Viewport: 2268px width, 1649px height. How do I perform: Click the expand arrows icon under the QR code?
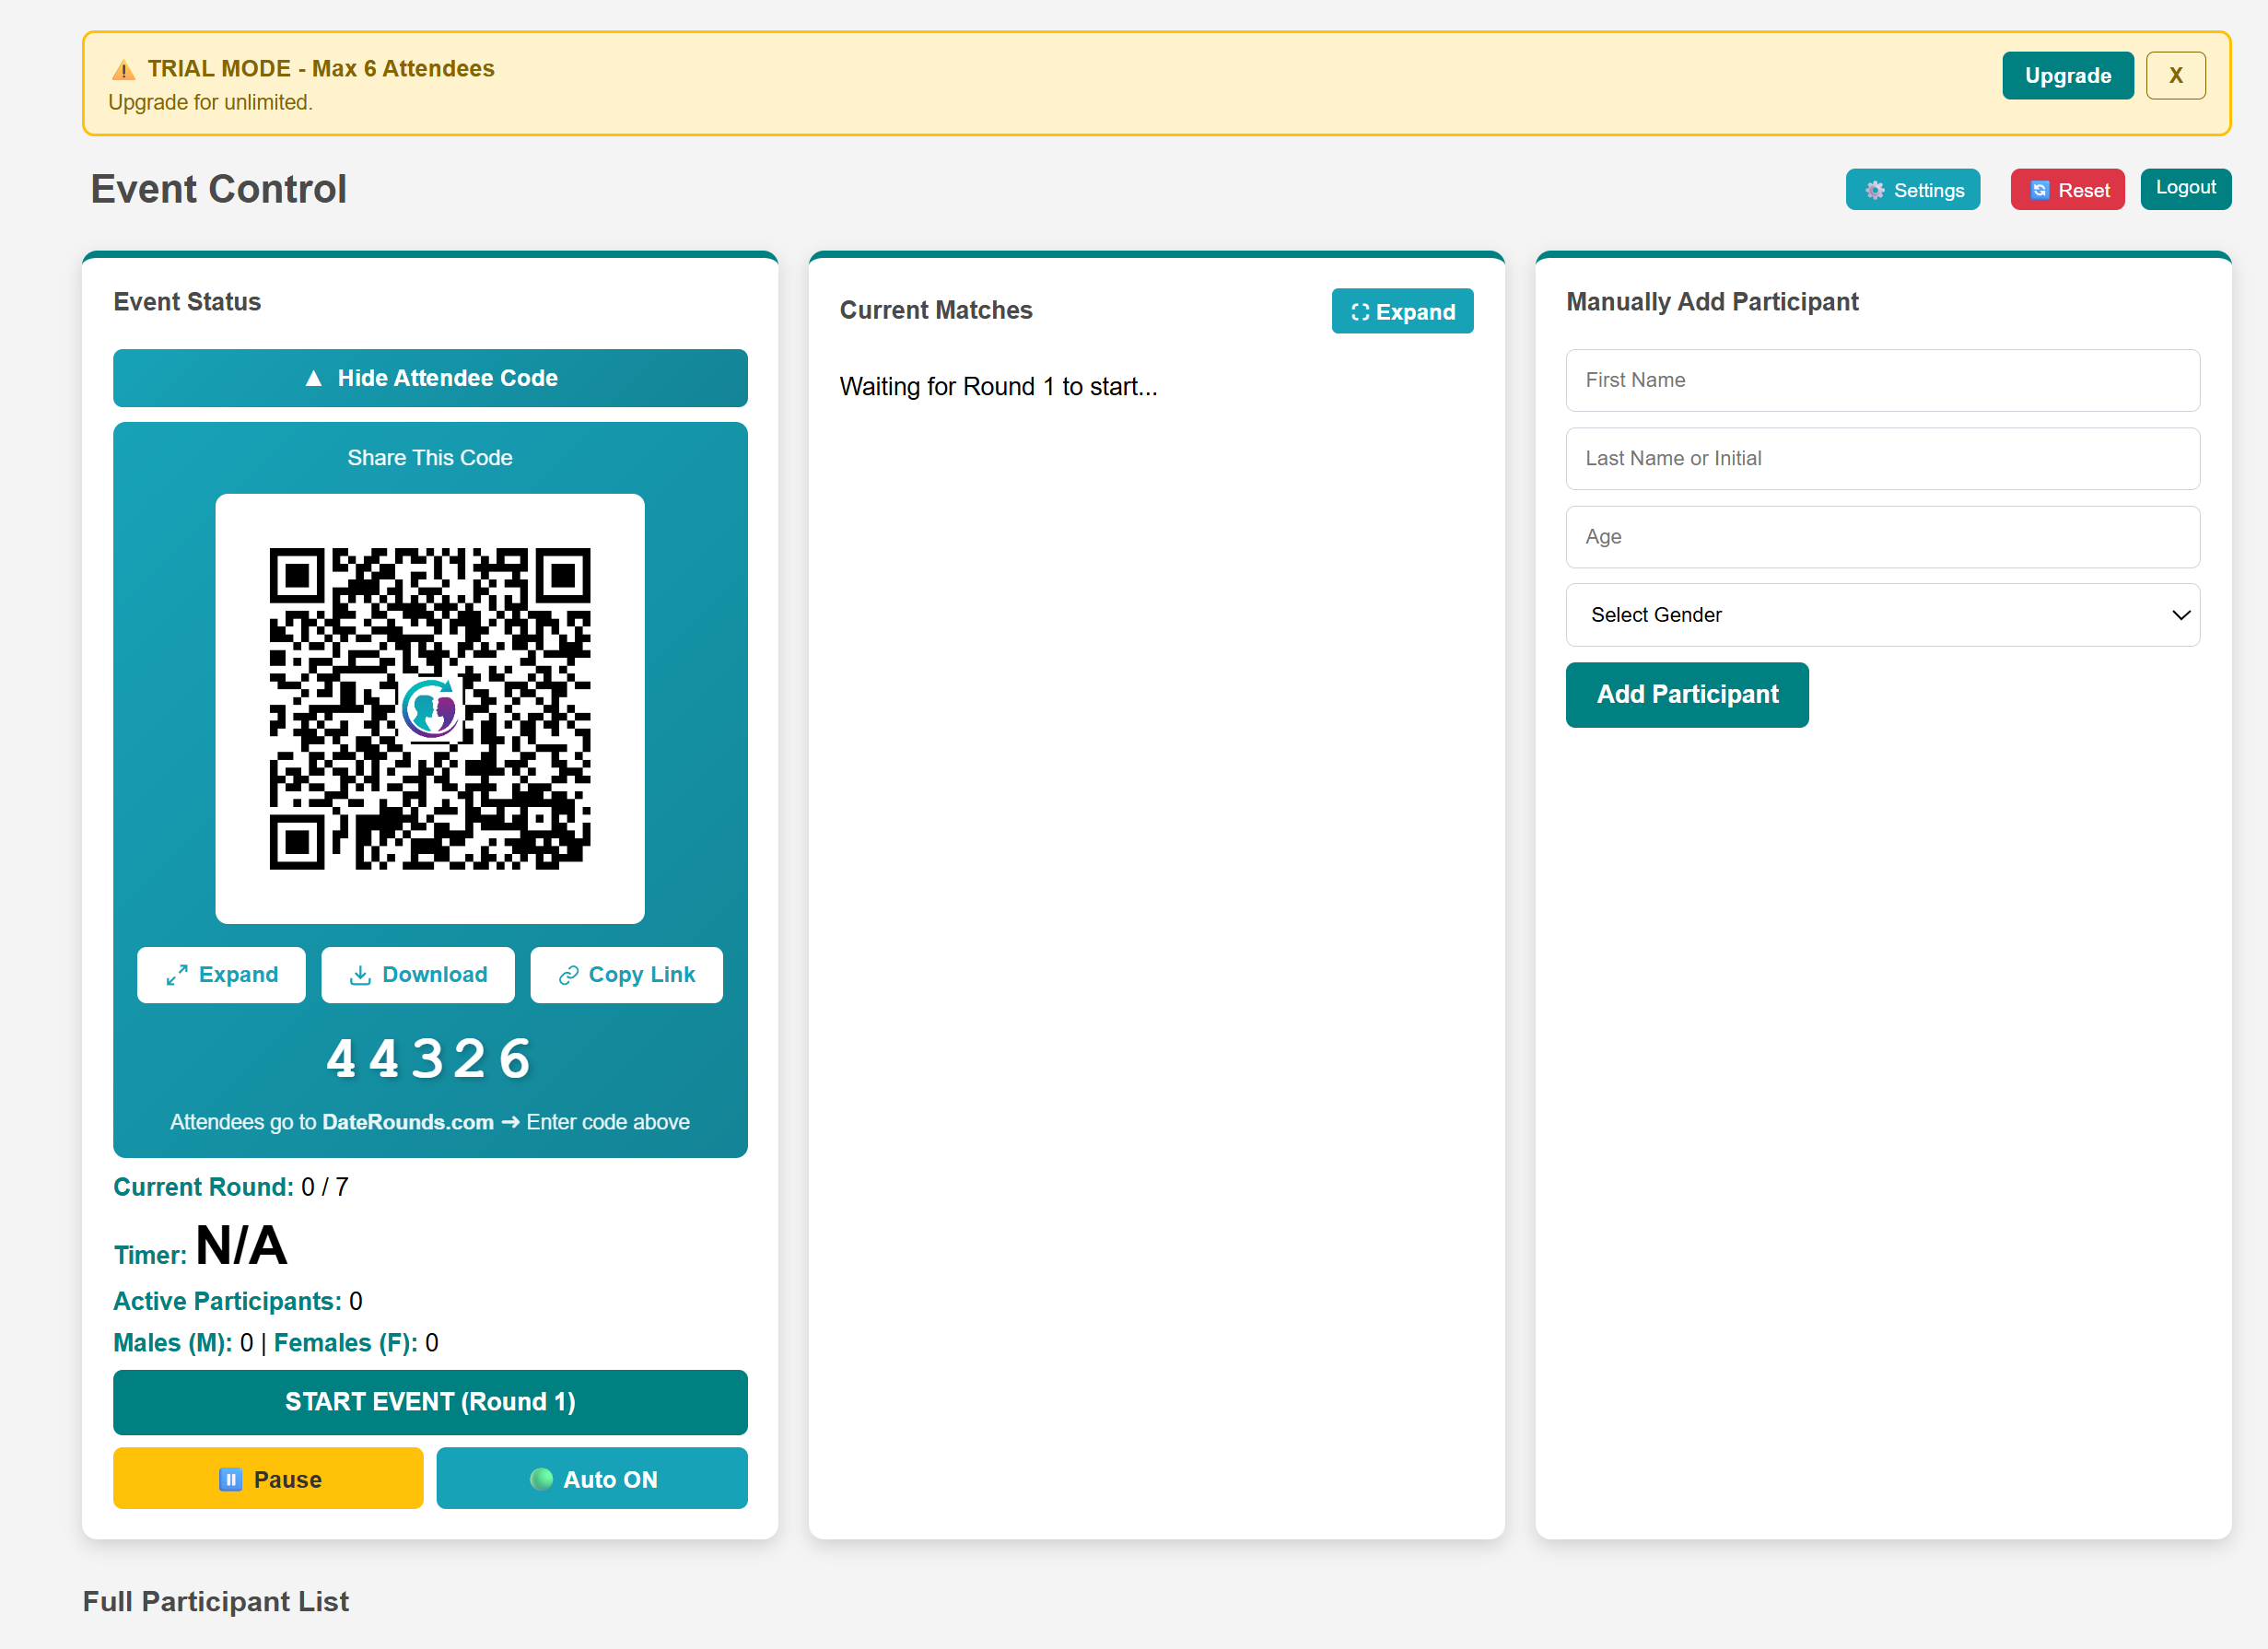(177, 975)
